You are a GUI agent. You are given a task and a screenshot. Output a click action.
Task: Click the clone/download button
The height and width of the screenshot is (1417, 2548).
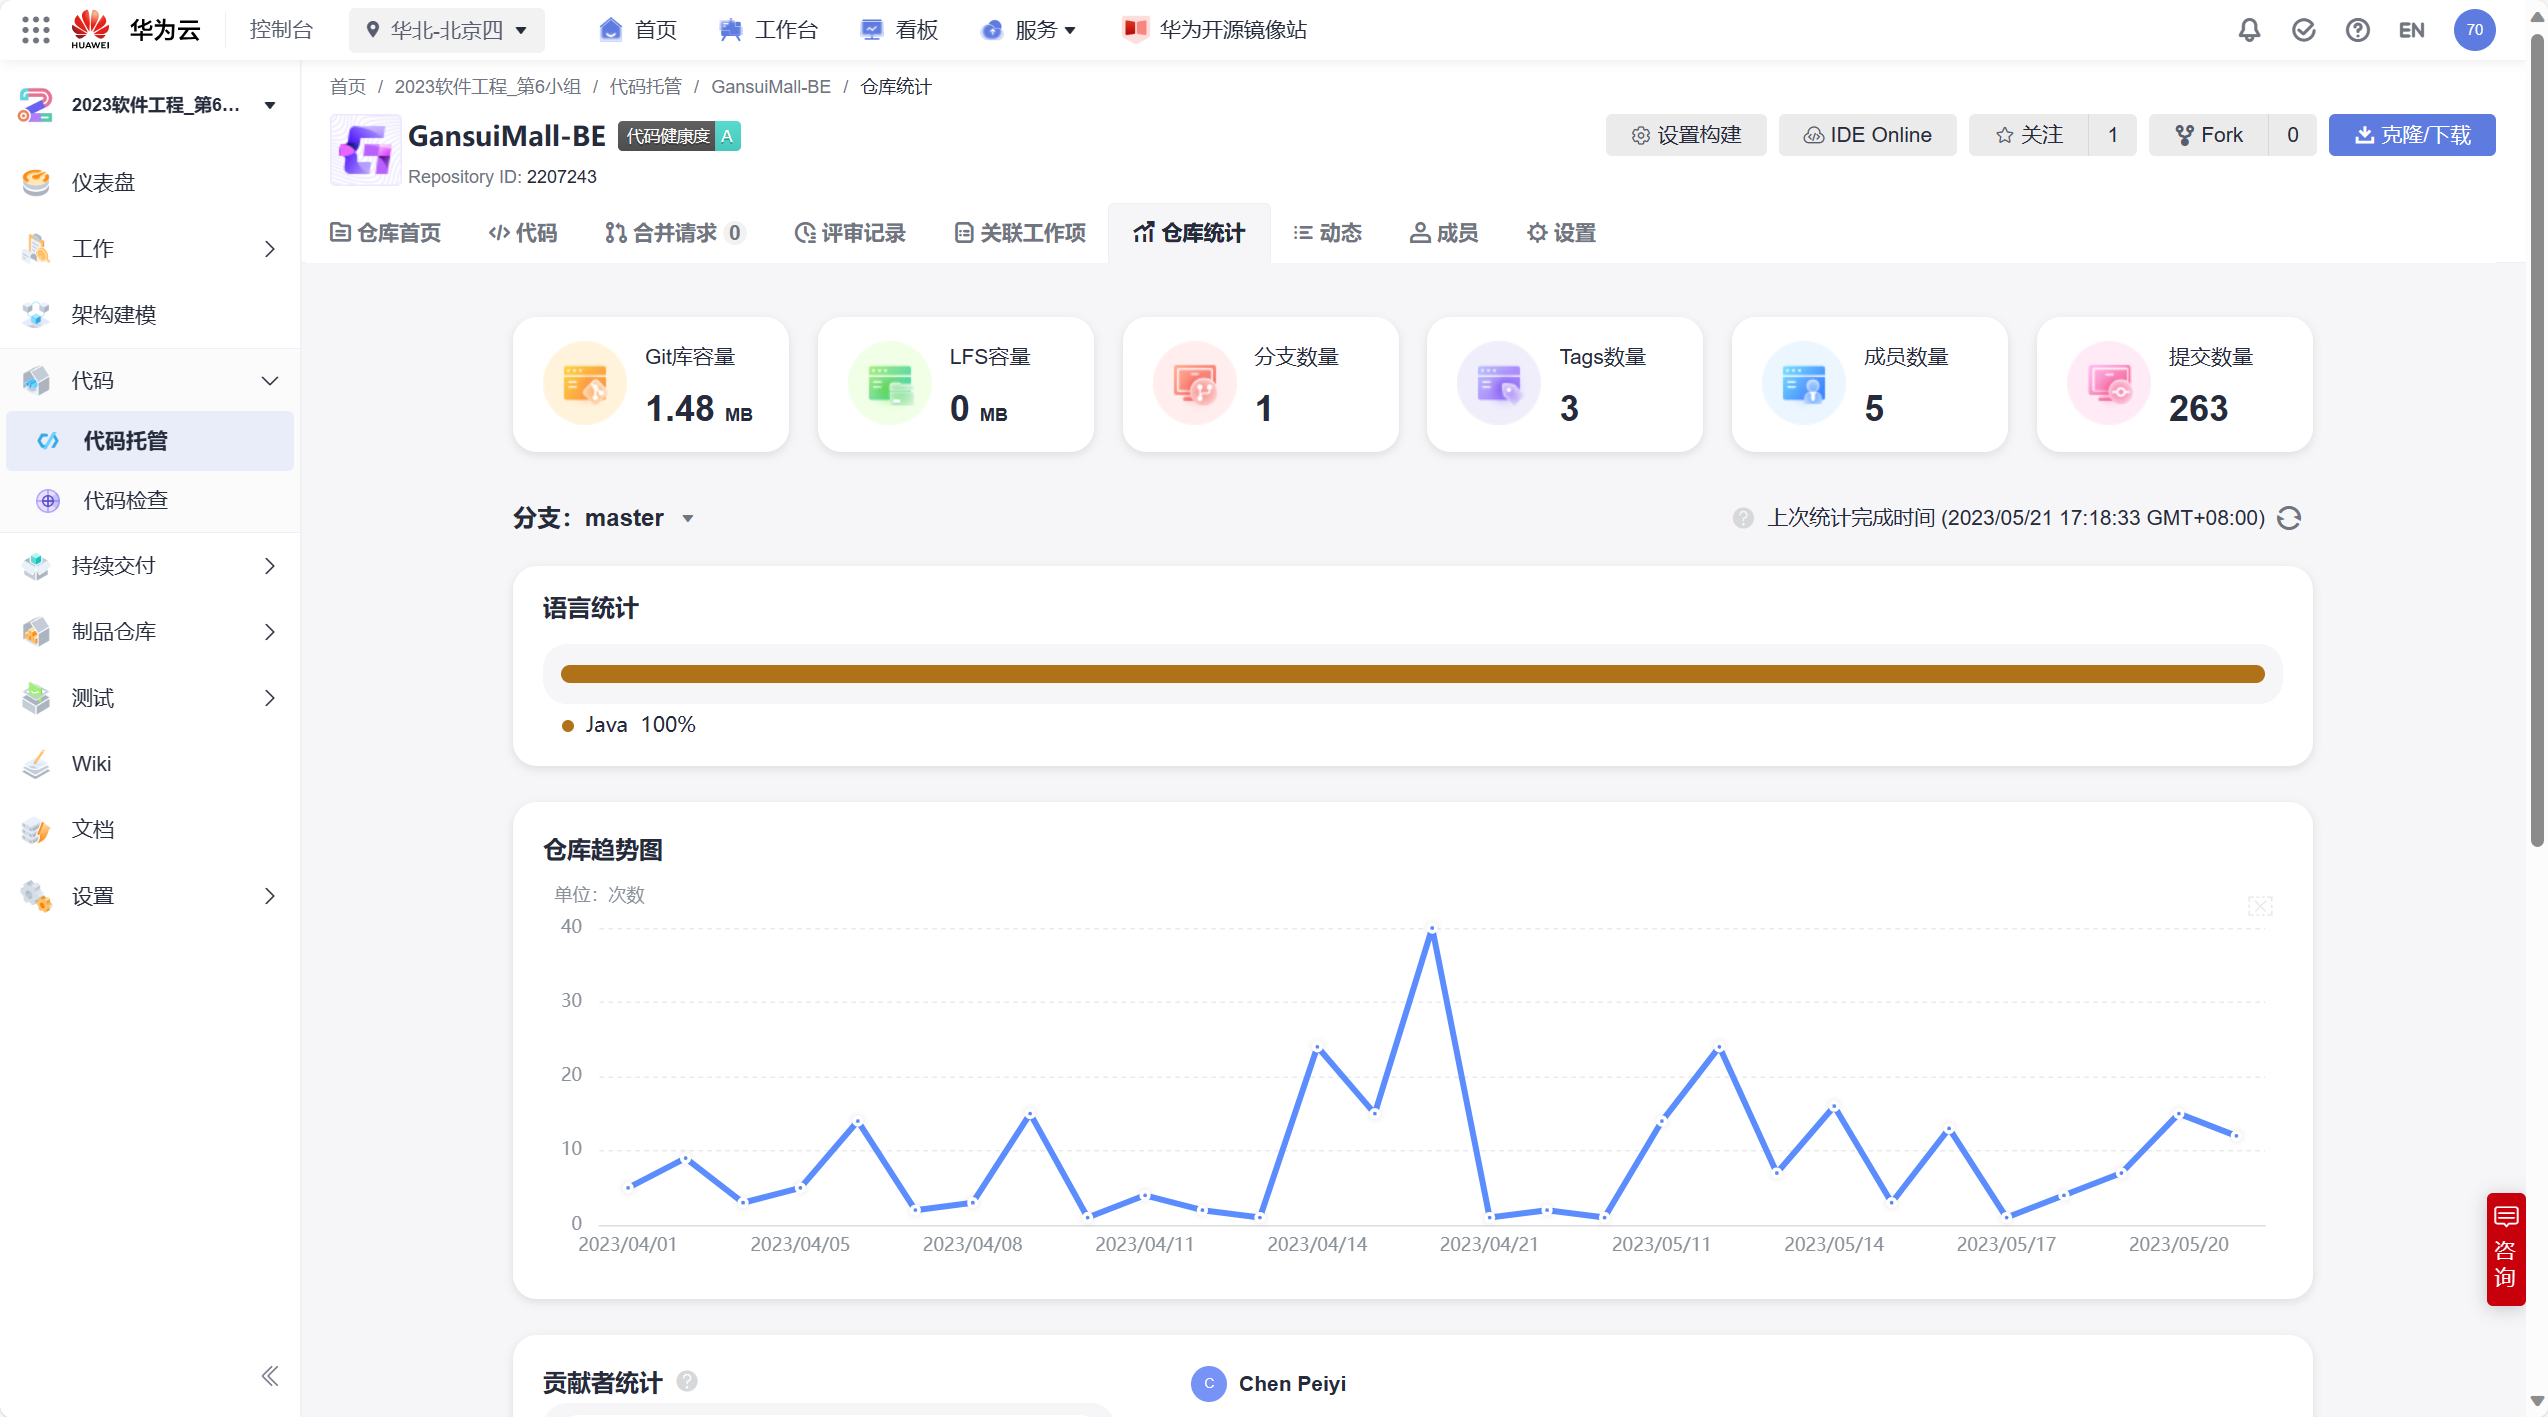2411,135
